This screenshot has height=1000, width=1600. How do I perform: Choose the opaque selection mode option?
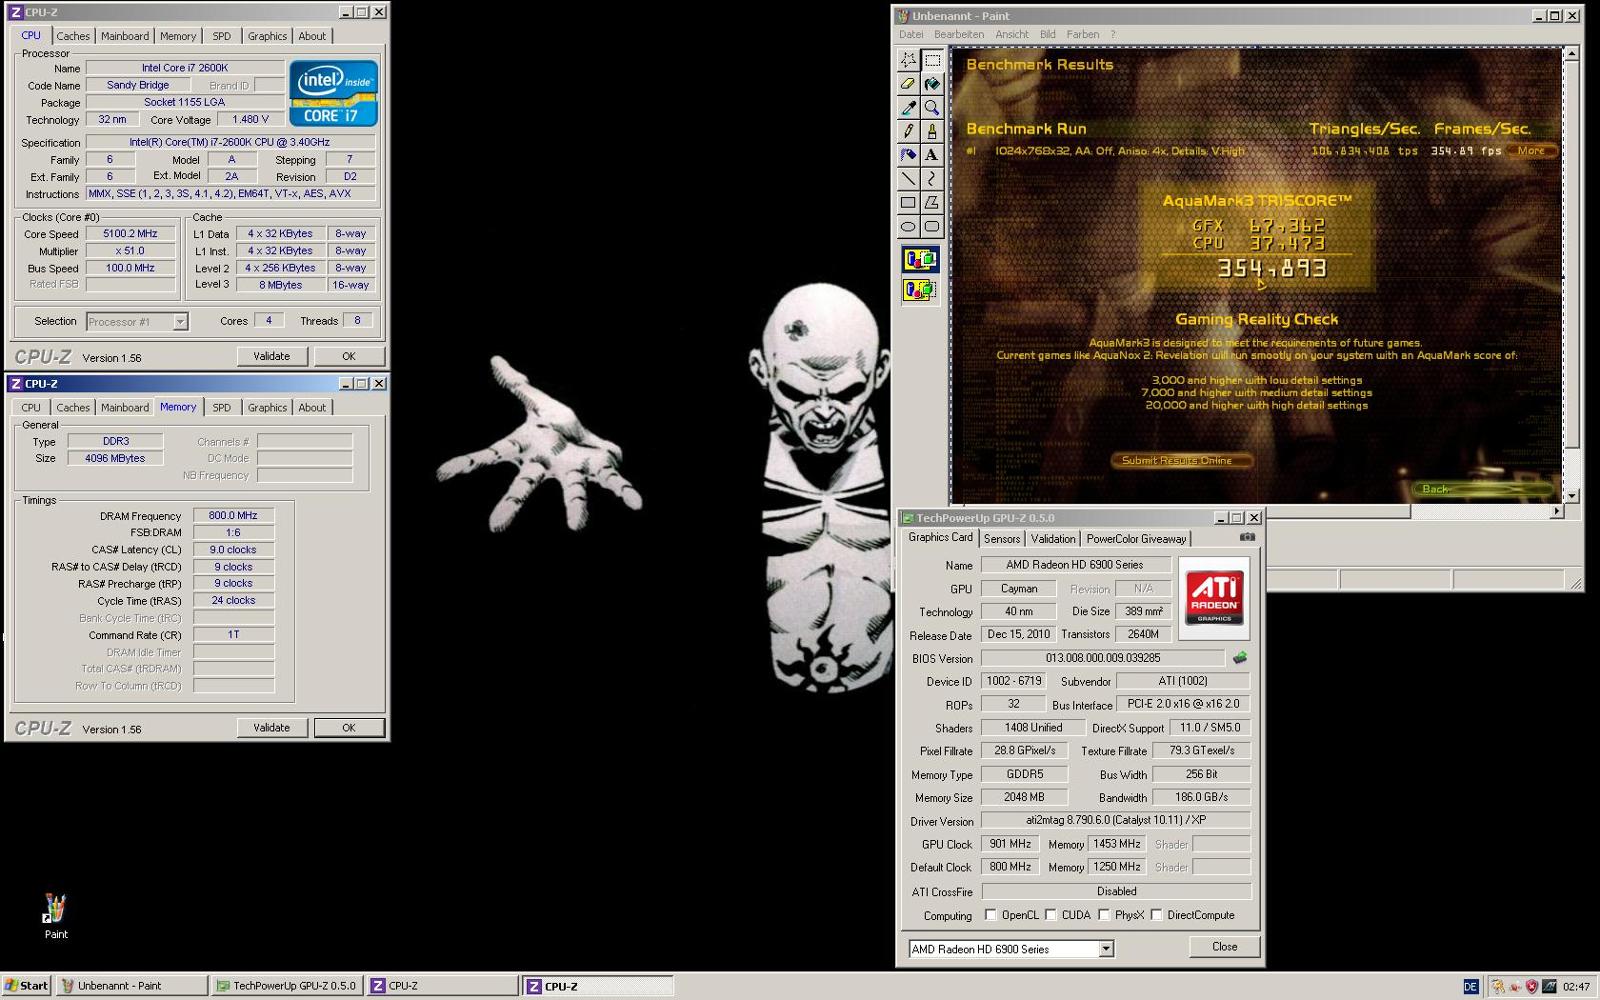point(920,260)
